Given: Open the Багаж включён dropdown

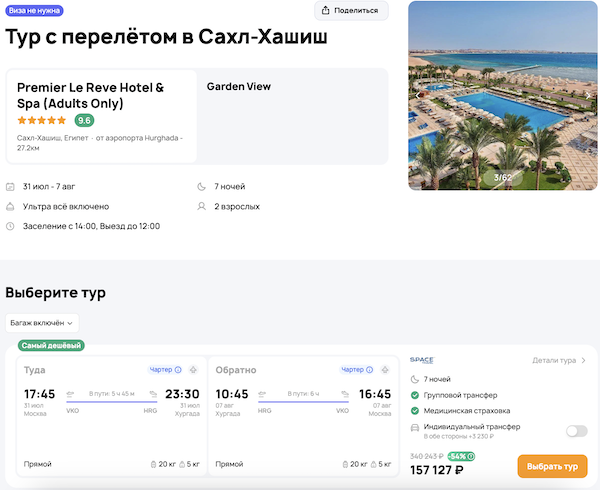Looking at the screenshot, I should 42,323.
